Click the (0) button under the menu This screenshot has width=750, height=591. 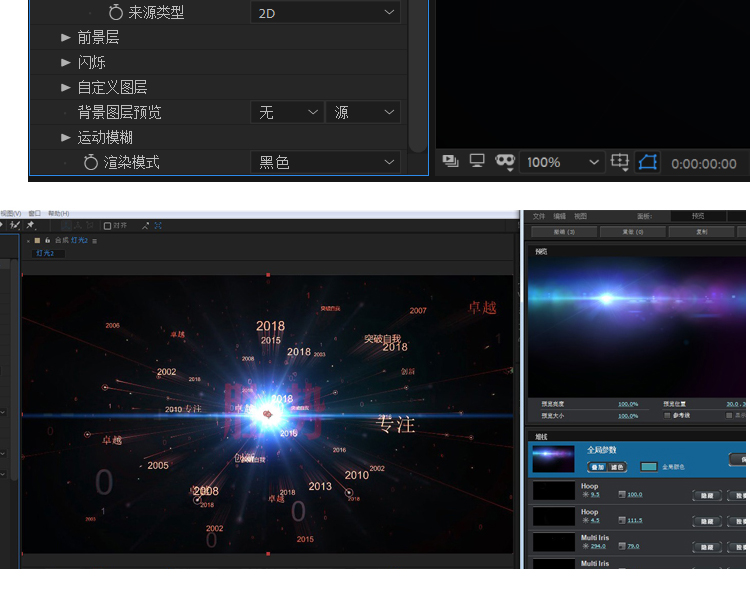(x=632, y=232)
